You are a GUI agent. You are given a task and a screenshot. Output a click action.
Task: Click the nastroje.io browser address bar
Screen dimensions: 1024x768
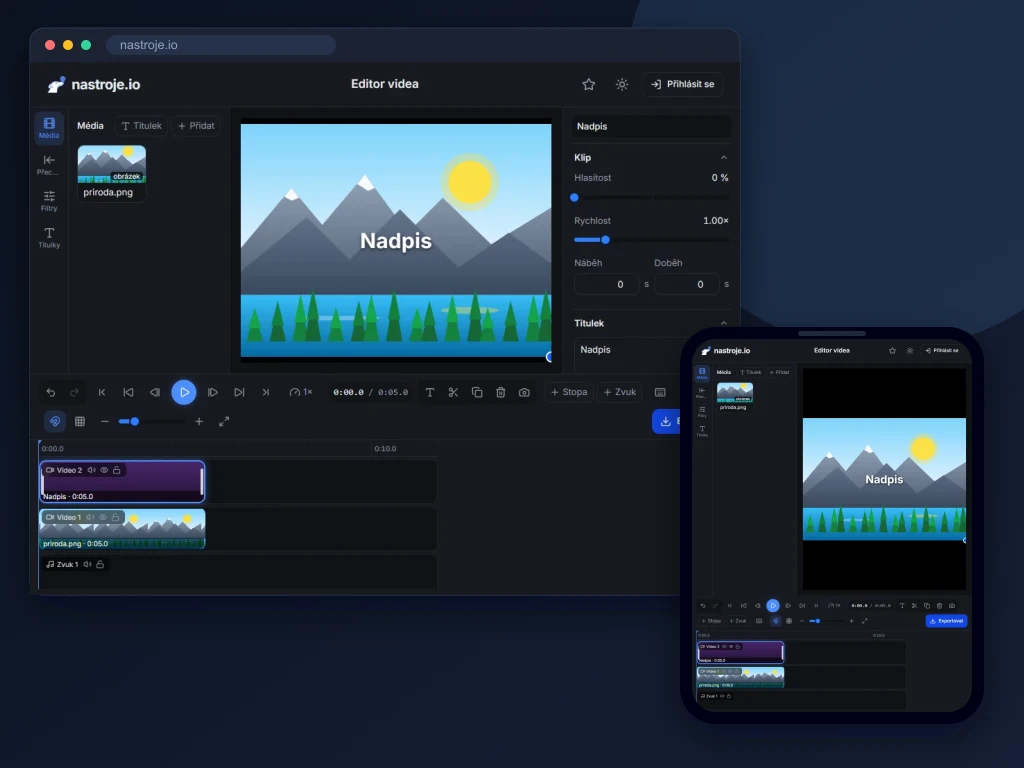click(x=221, y=45)
